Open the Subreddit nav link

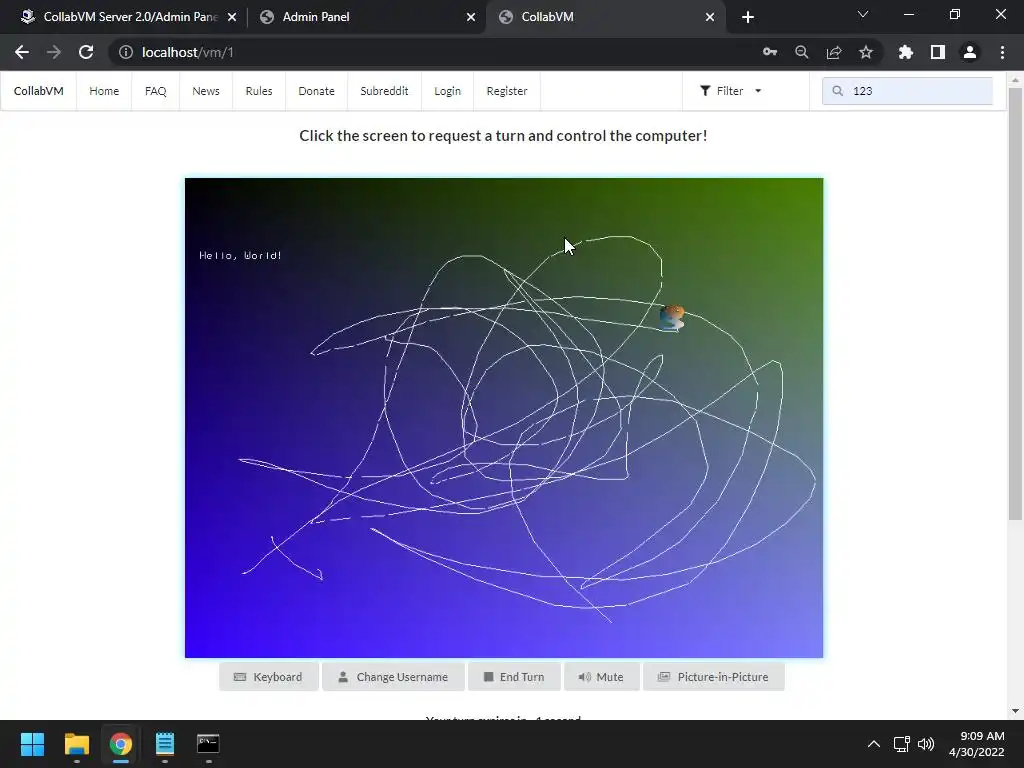[x=384, y=91]
